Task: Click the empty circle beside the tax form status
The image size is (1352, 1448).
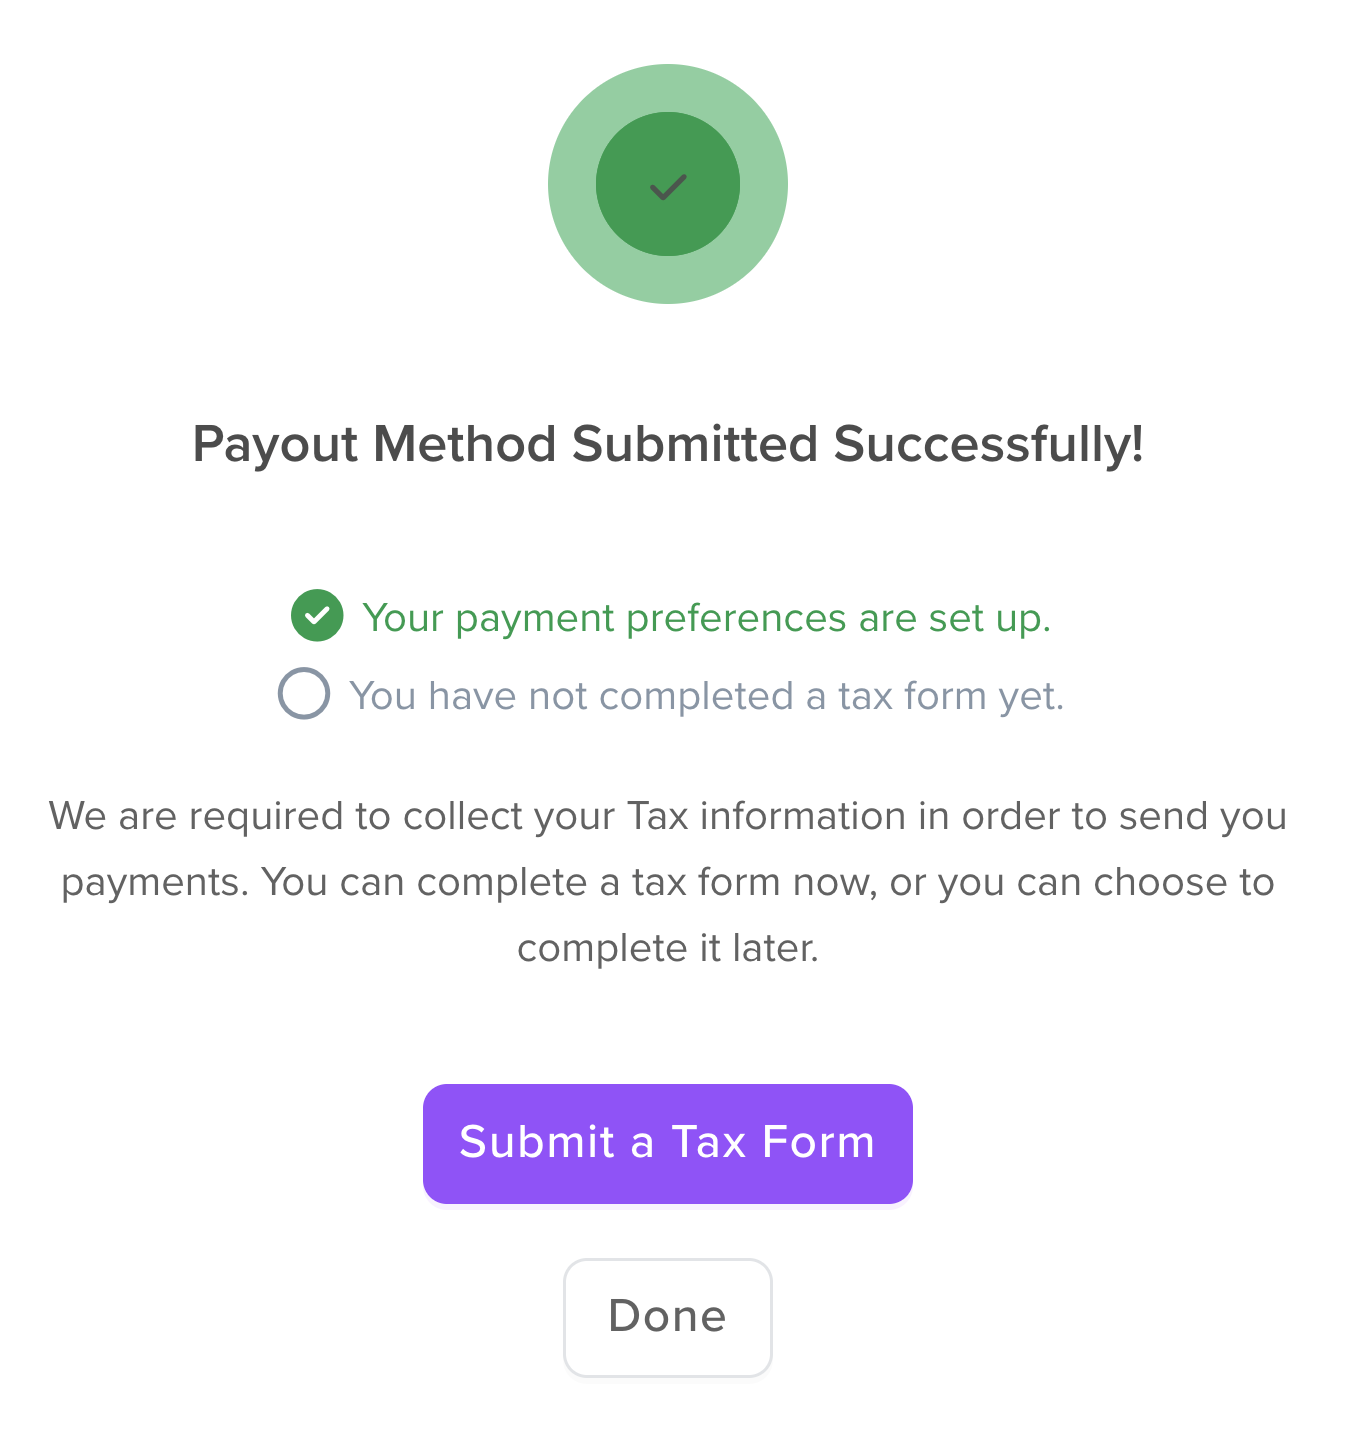Action: pyautogui.click(x=304, y=693)
